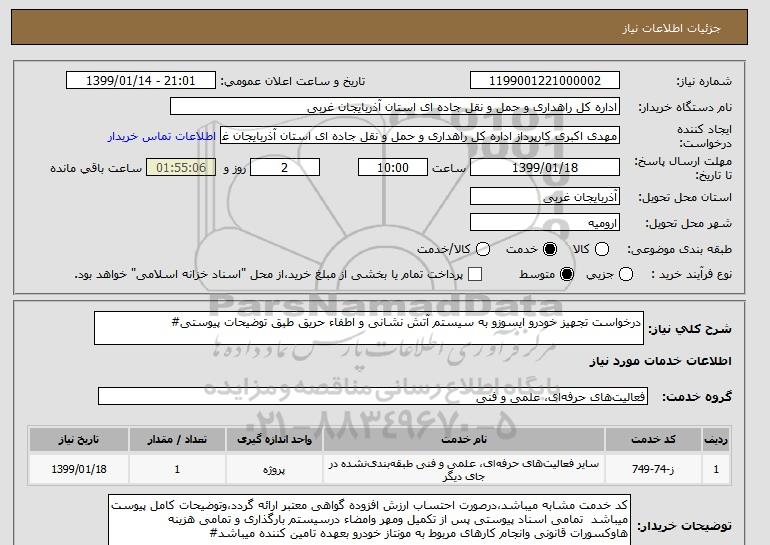The height and width of the screenshot is (545, 770).
Task: Click the general need description text box
Action: pos(369,328)
